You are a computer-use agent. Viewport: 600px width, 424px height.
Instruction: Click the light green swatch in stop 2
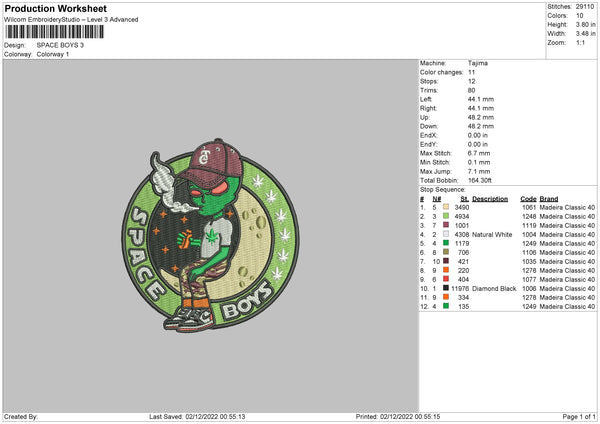point(446,216)
